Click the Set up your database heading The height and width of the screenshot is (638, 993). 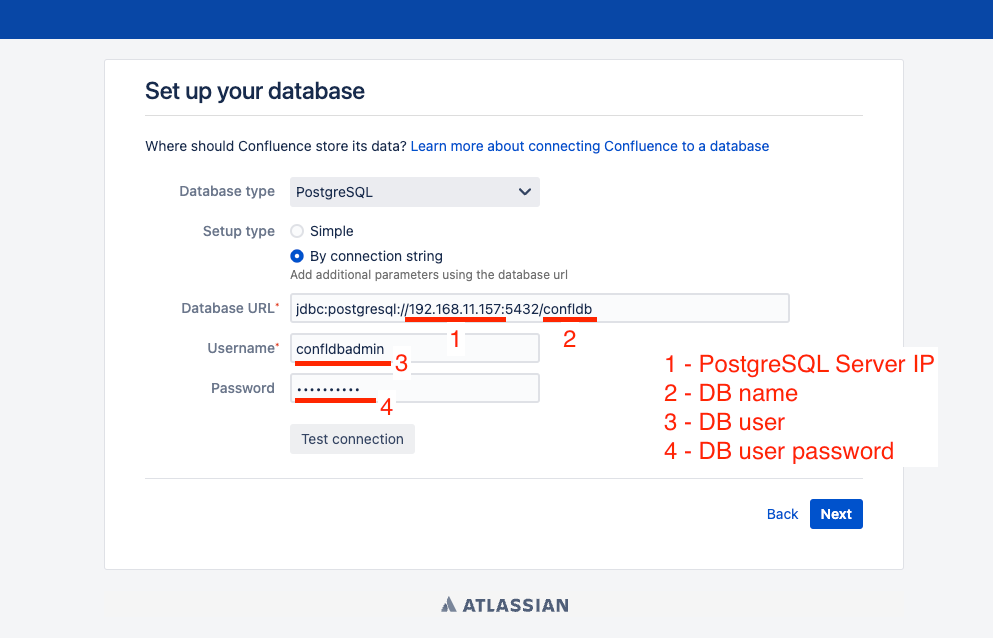[255, 91]
